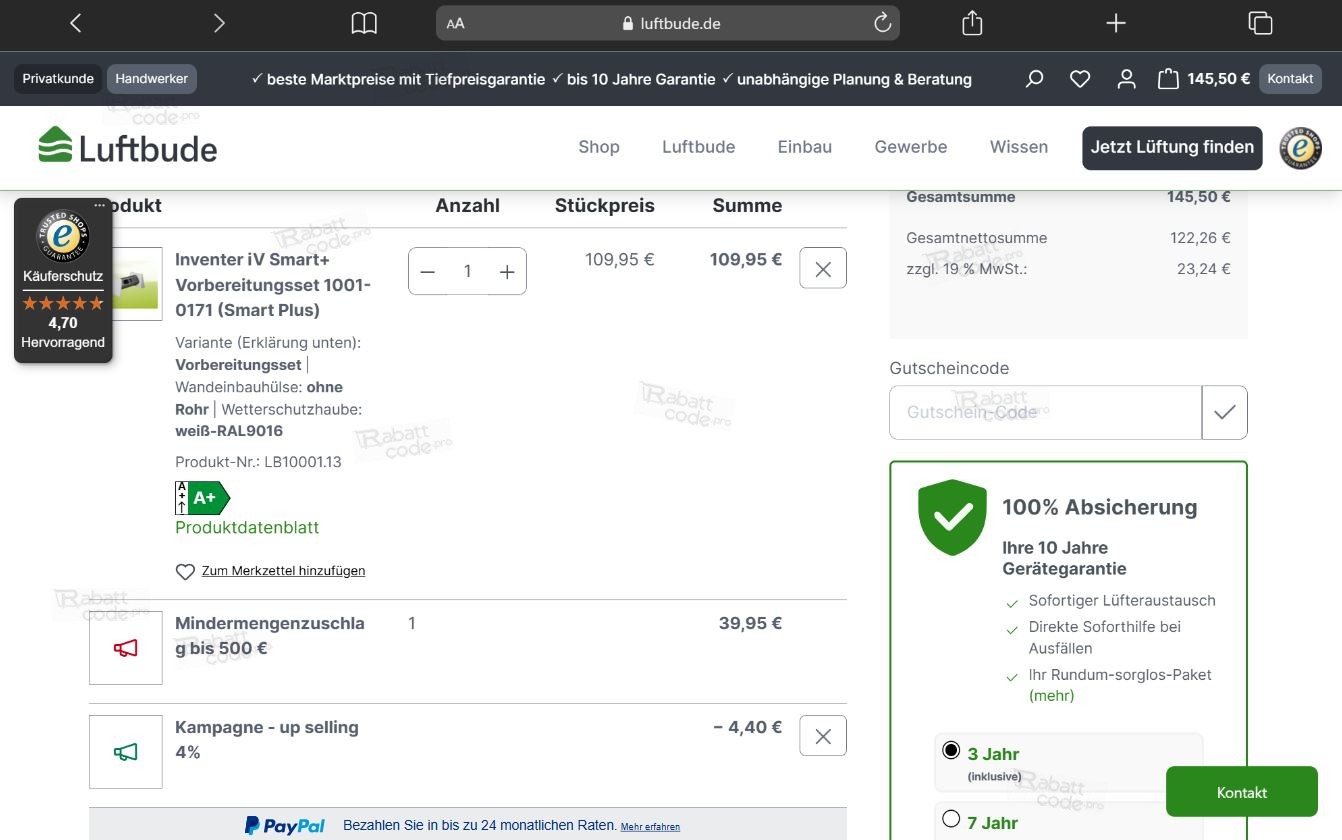The width and height of the screenshot is (1342, 840).
Task: Open the Shop navigation menu
Action: pyautogui.click(x=599, y=147)
